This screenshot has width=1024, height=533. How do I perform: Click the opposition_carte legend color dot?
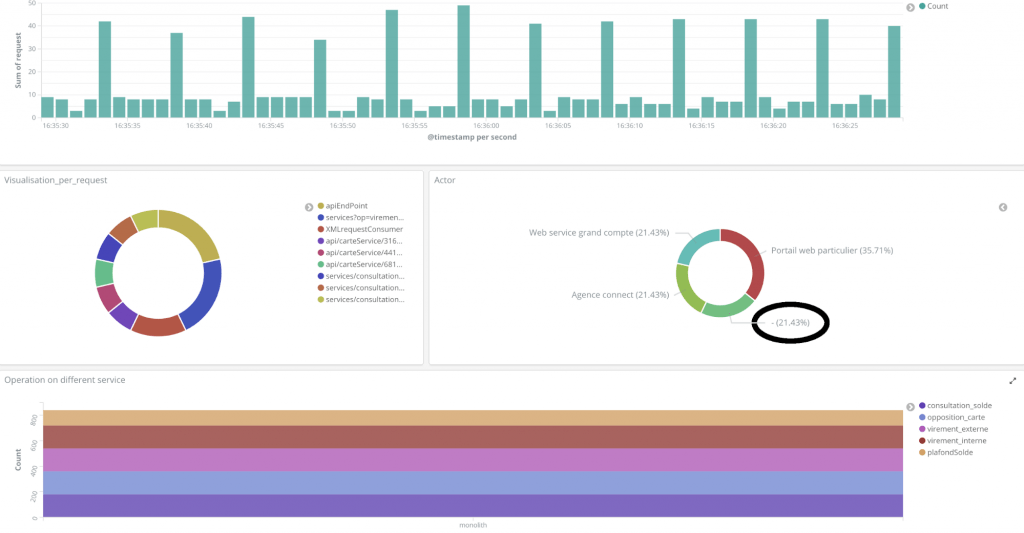point(921,417)
